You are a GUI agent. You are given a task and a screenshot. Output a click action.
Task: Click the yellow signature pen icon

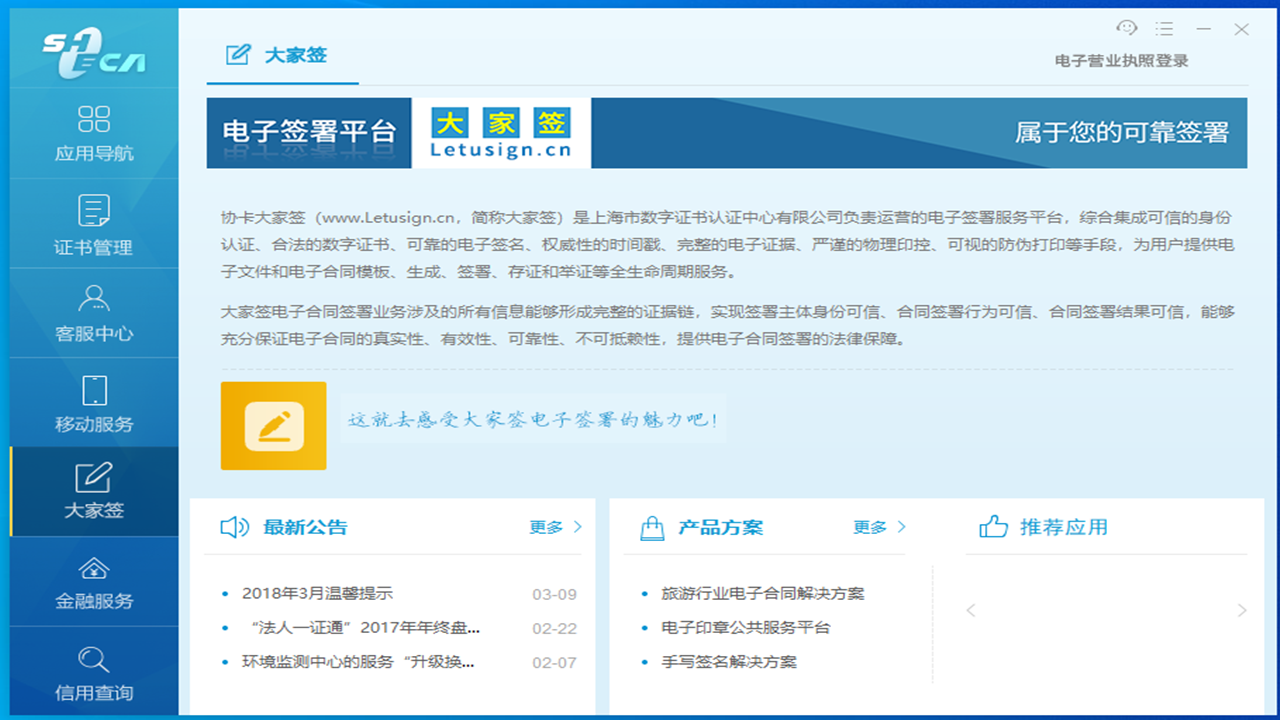click(273, 426)
